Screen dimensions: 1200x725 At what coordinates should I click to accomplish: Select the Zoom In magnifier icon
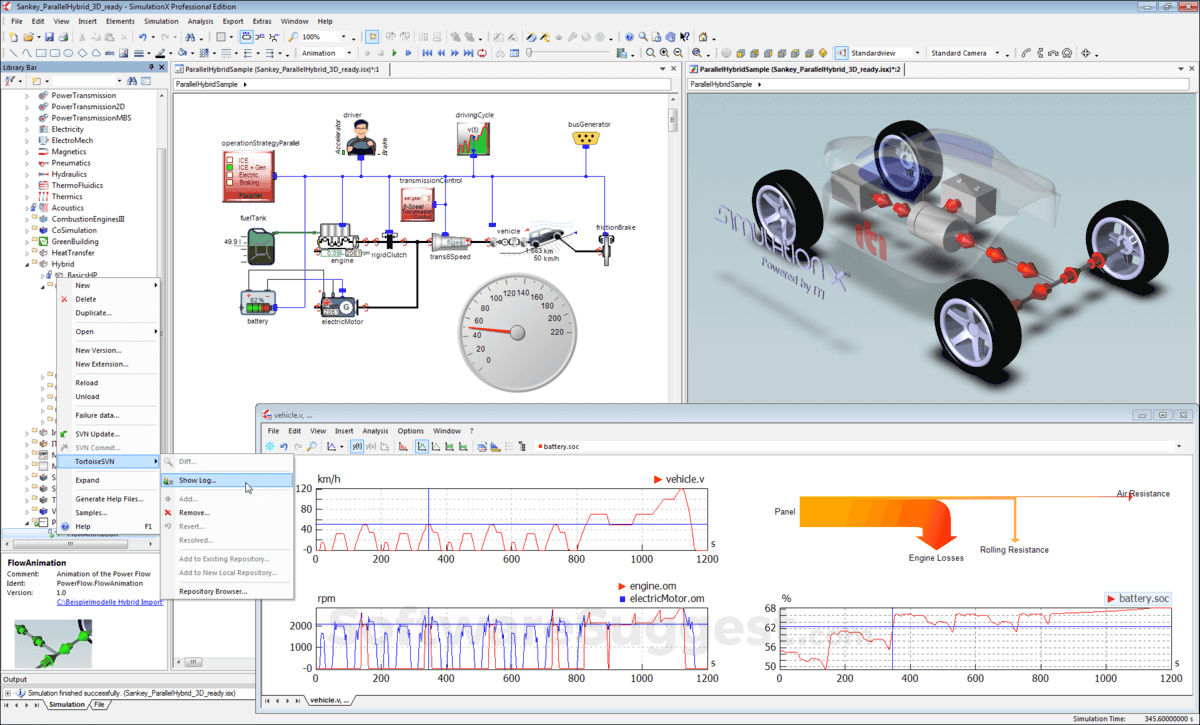664,51
